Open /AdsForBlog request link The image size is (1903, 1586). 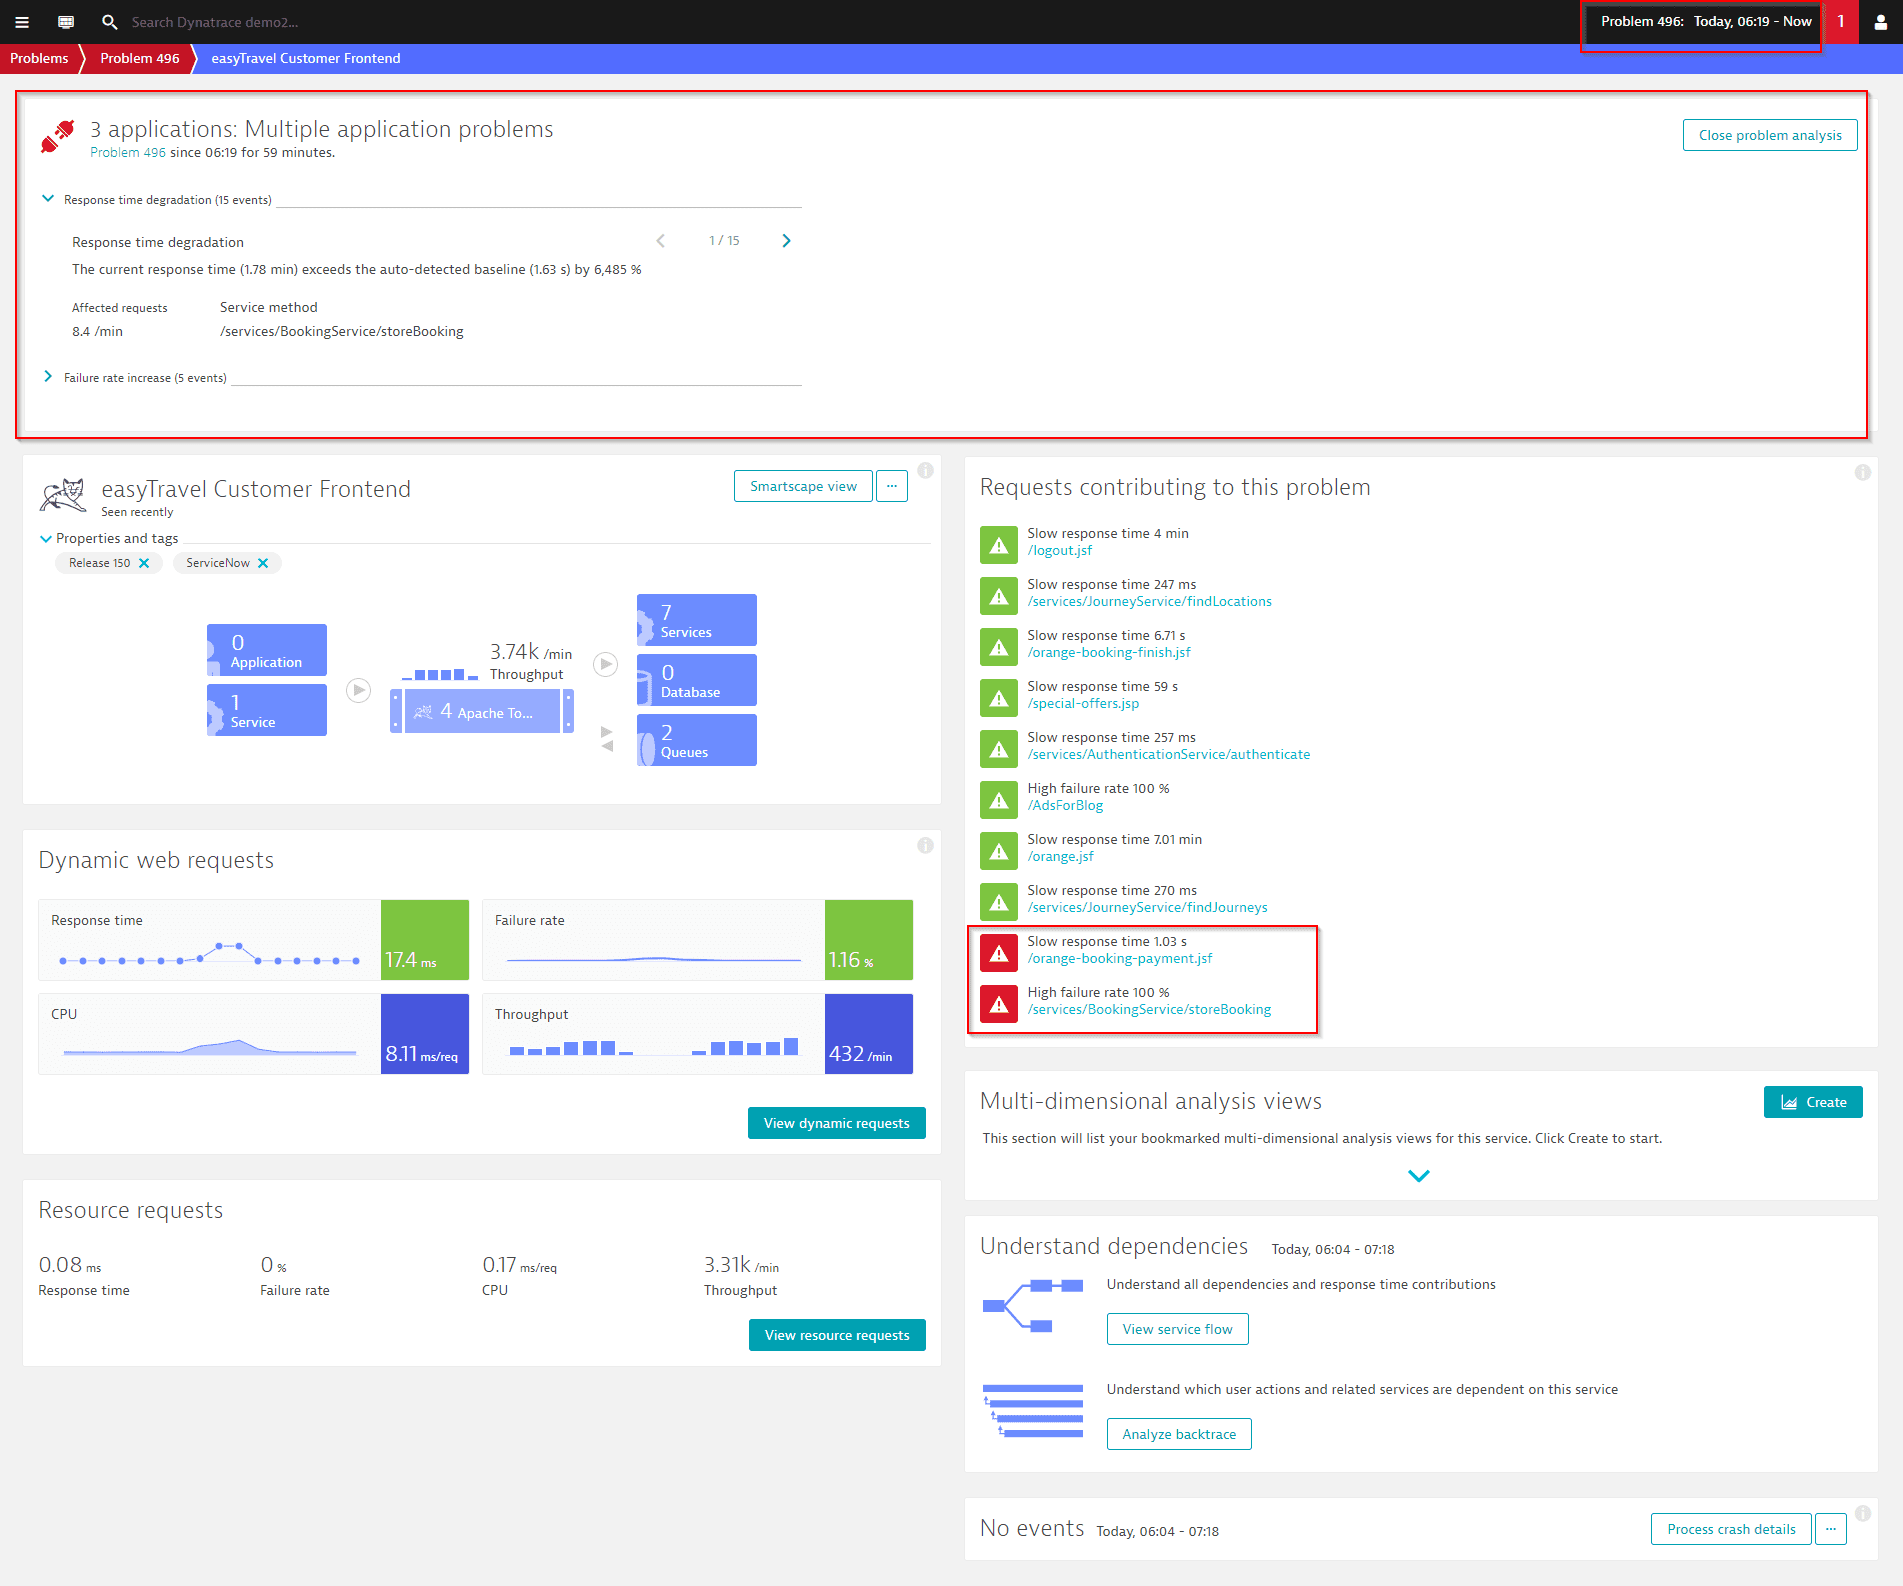[x=1065, y=806]
